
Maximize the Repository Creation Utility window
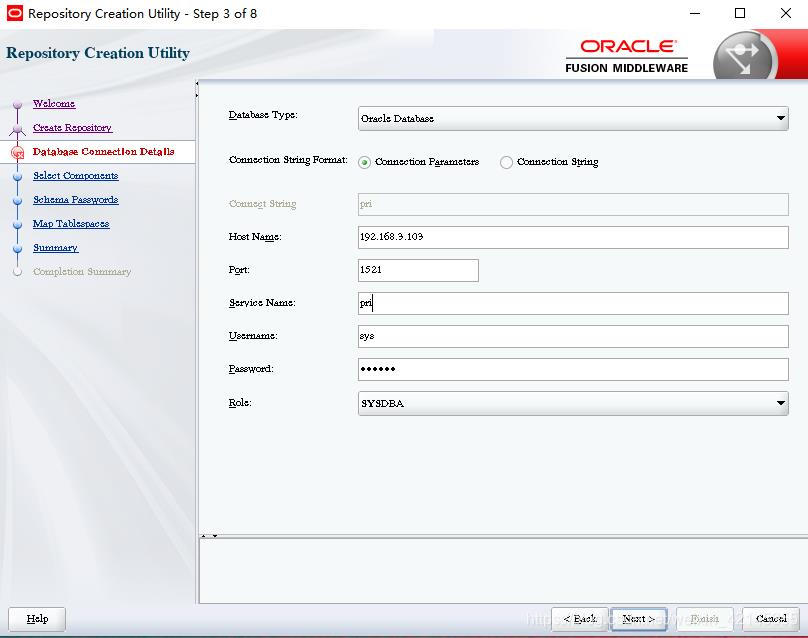(740, 13)
